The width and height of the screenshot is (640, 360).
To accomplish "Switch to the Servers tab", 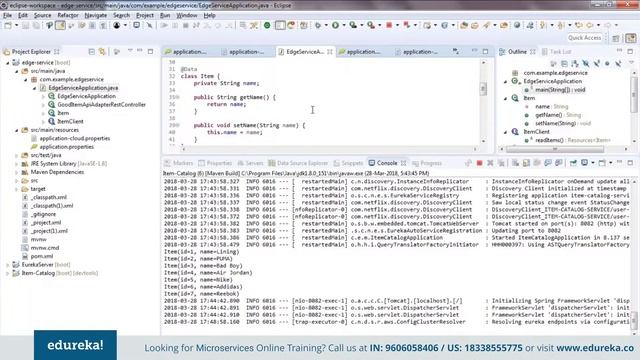I will [251, 163].
